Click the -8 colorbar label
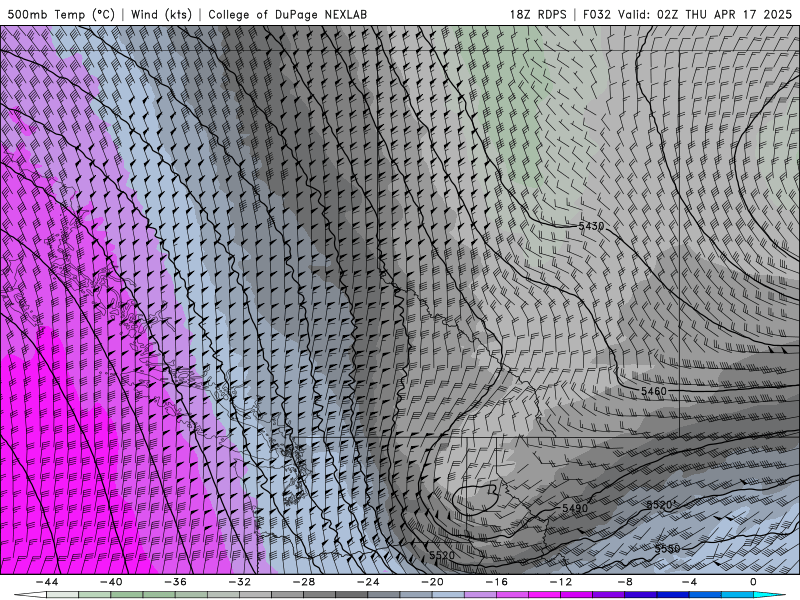Image resolution: width=800 pixels, height=600 pixels. 626,582
